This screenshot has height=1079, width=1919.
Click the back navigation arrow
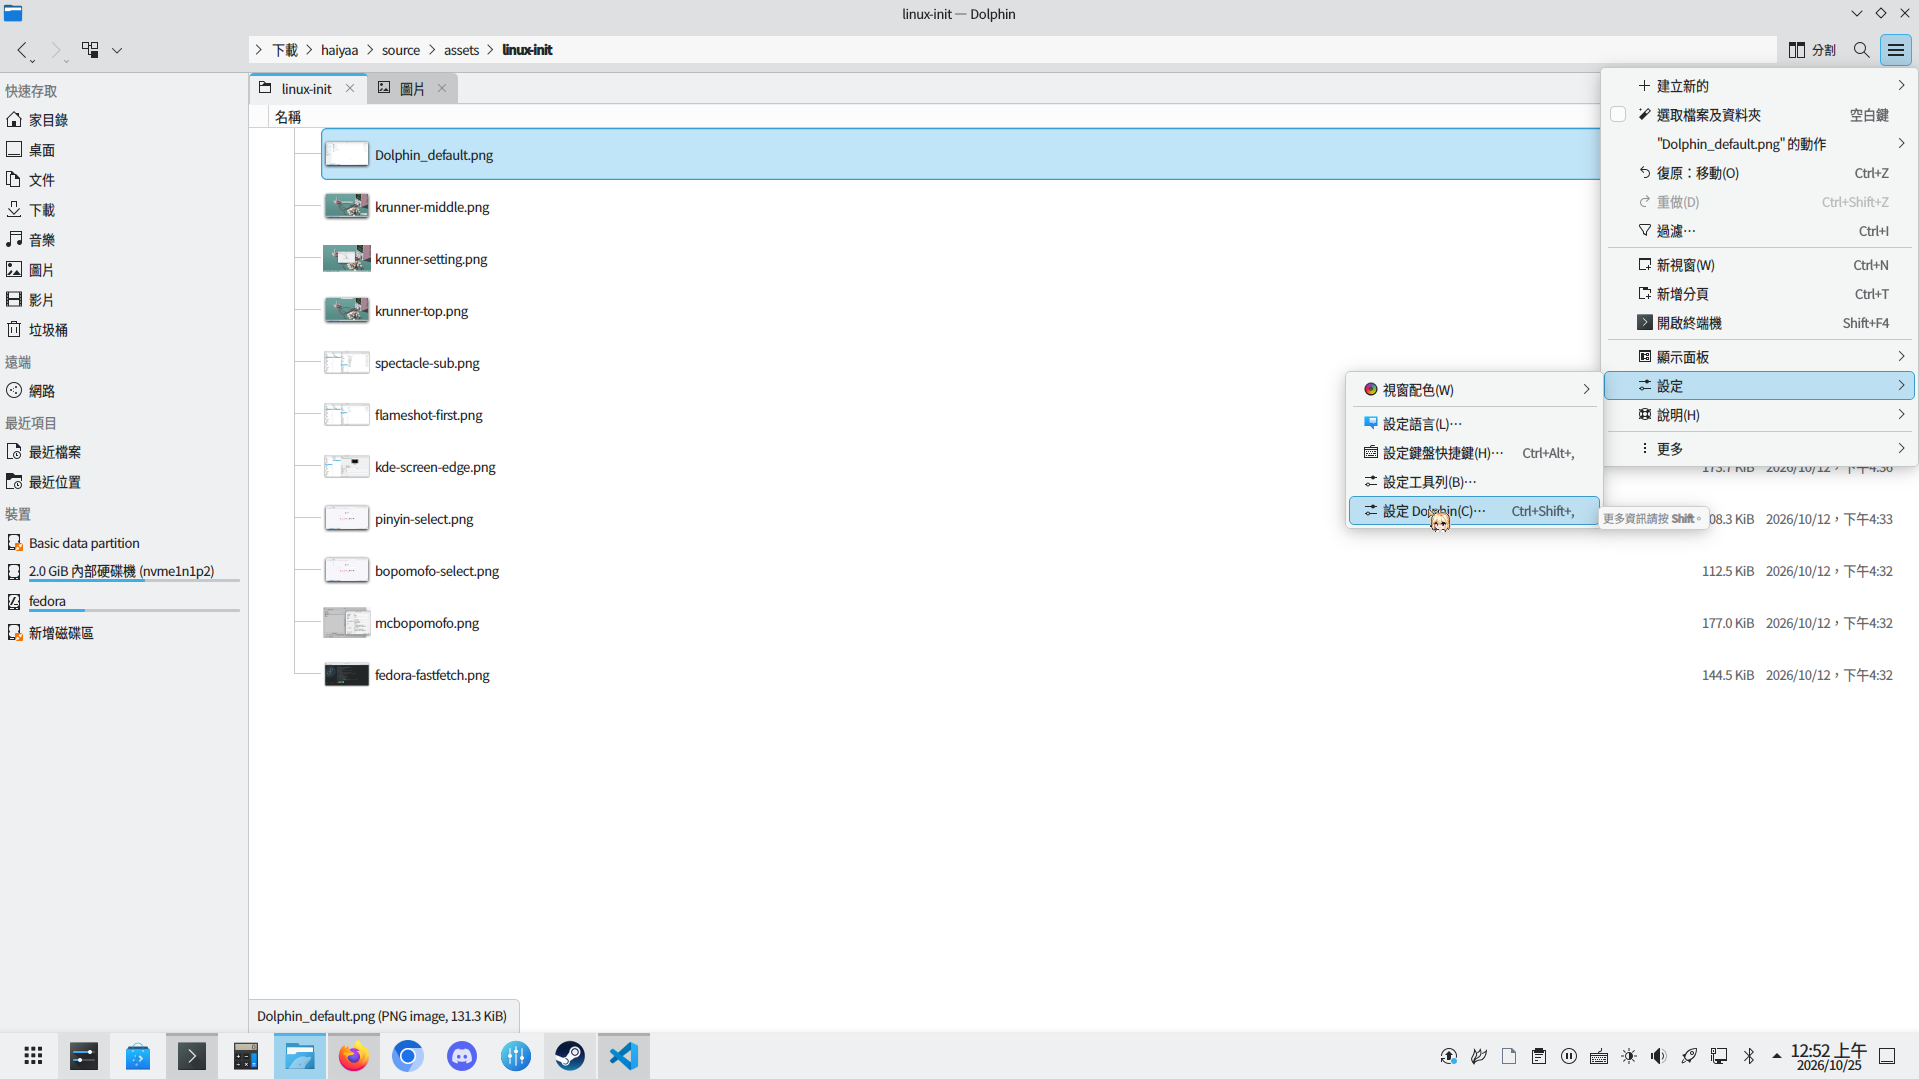(22, 50)
